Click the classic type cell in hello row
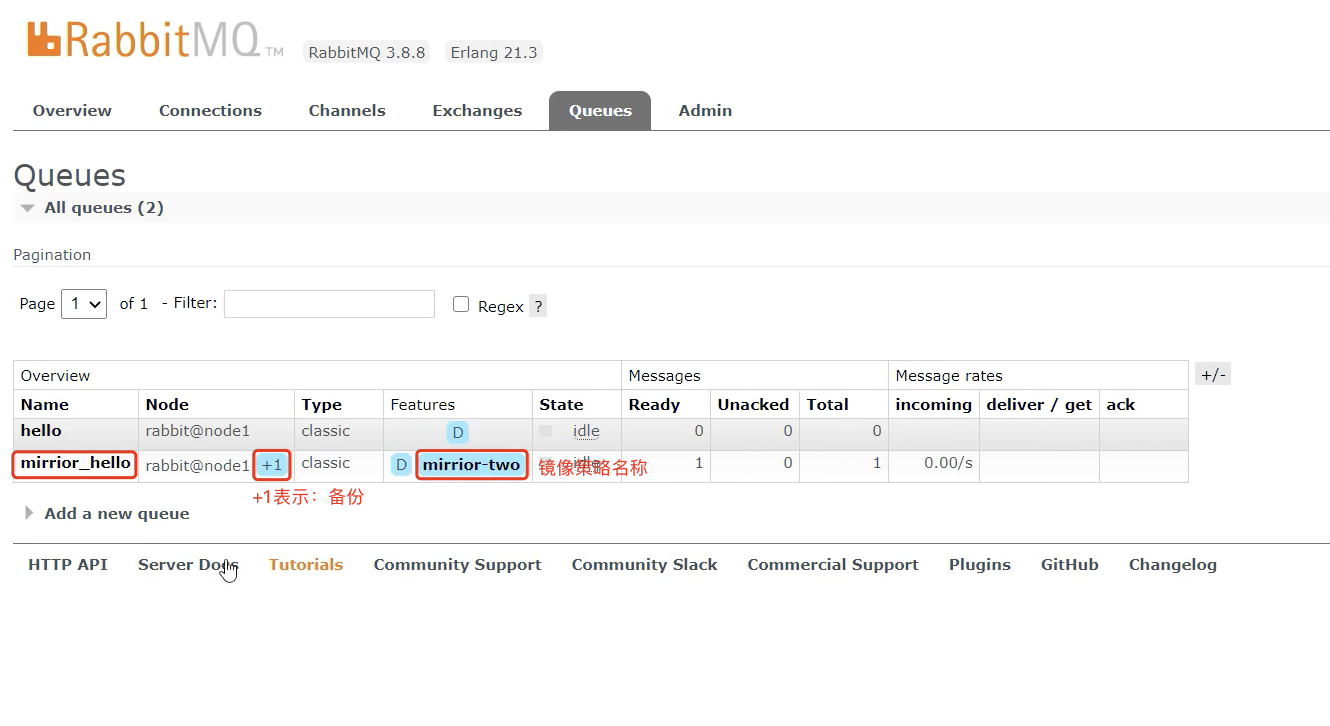The image size is (1330, 726). point(326,431)
